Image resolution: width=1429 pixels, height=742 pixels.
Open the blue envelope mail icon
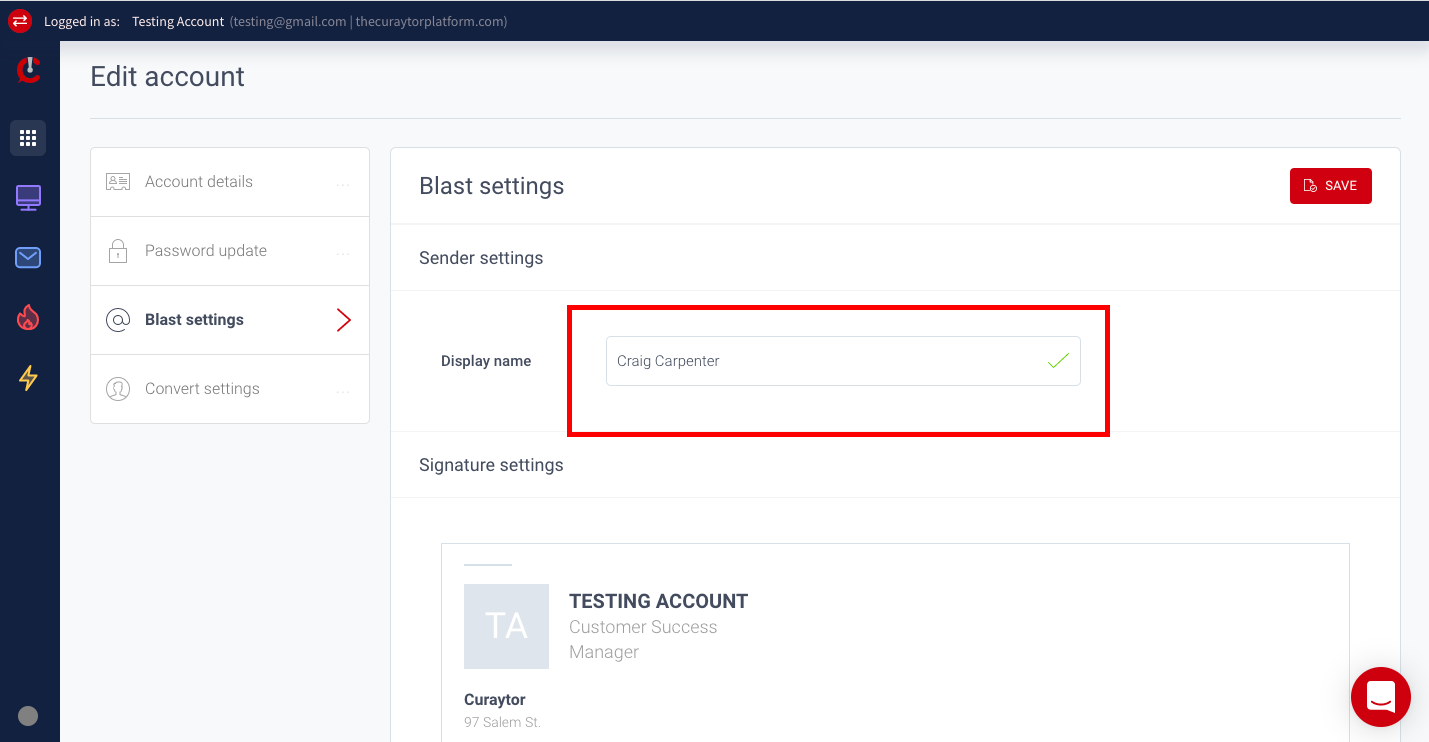click(28, 258)
